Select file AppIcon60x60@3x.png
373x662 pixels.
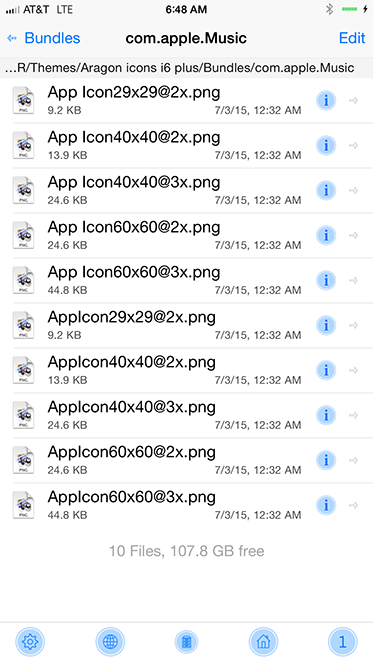click(186, 505)
